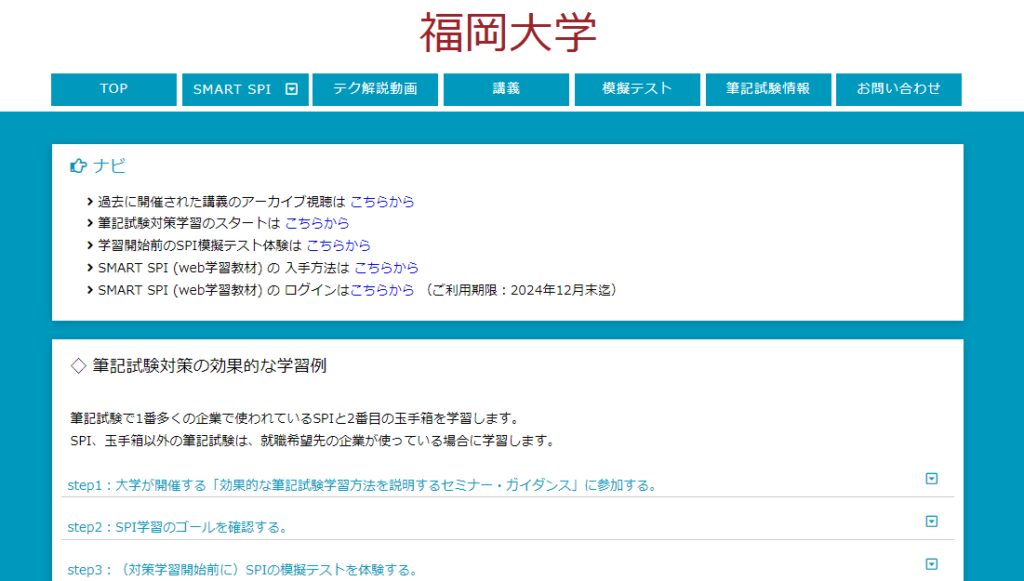Follow こちらから link for 筆記試験対策学習のスタート
The width and height of the screenshot is (1024, 581).
317,223
